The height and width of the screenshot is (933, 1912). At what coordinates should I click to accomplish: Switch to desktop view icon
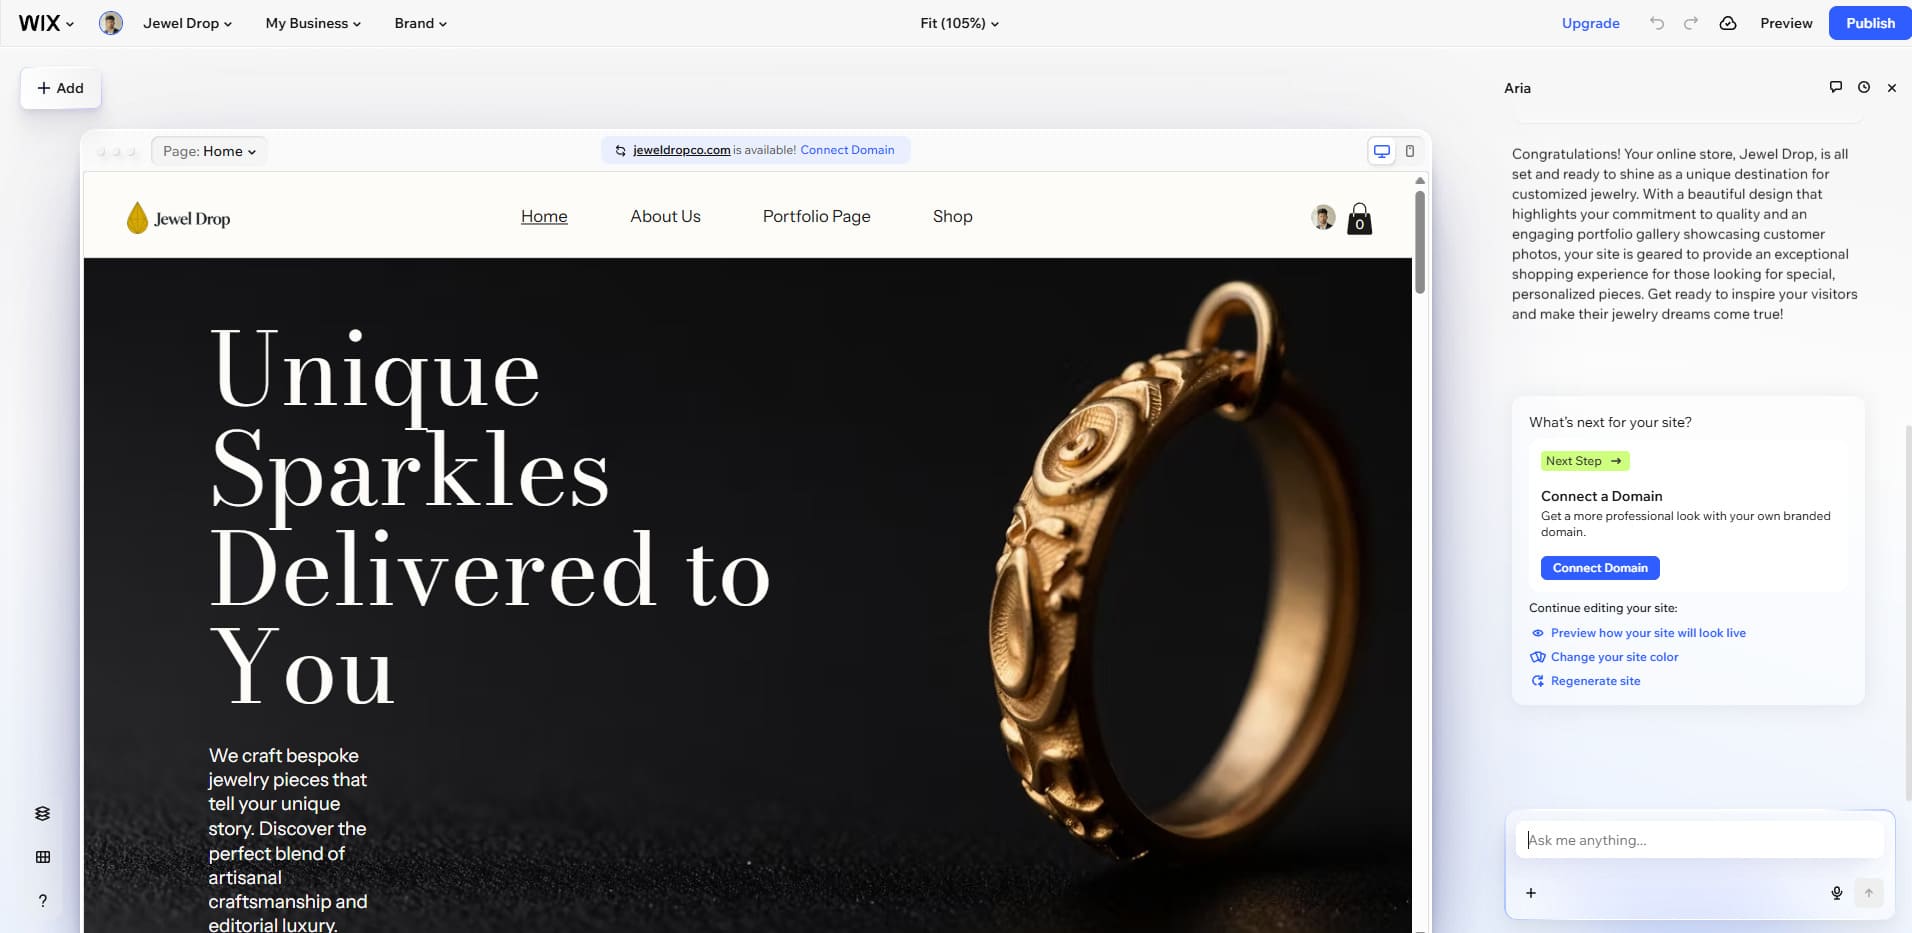tap(1382, 151)
